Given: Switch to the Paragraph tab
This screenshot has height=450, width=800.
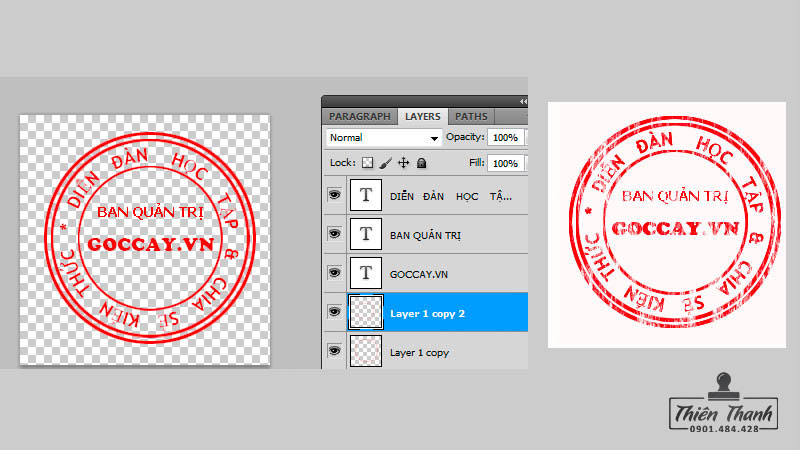Looking at the screenshot, I should tap(360, 117).
